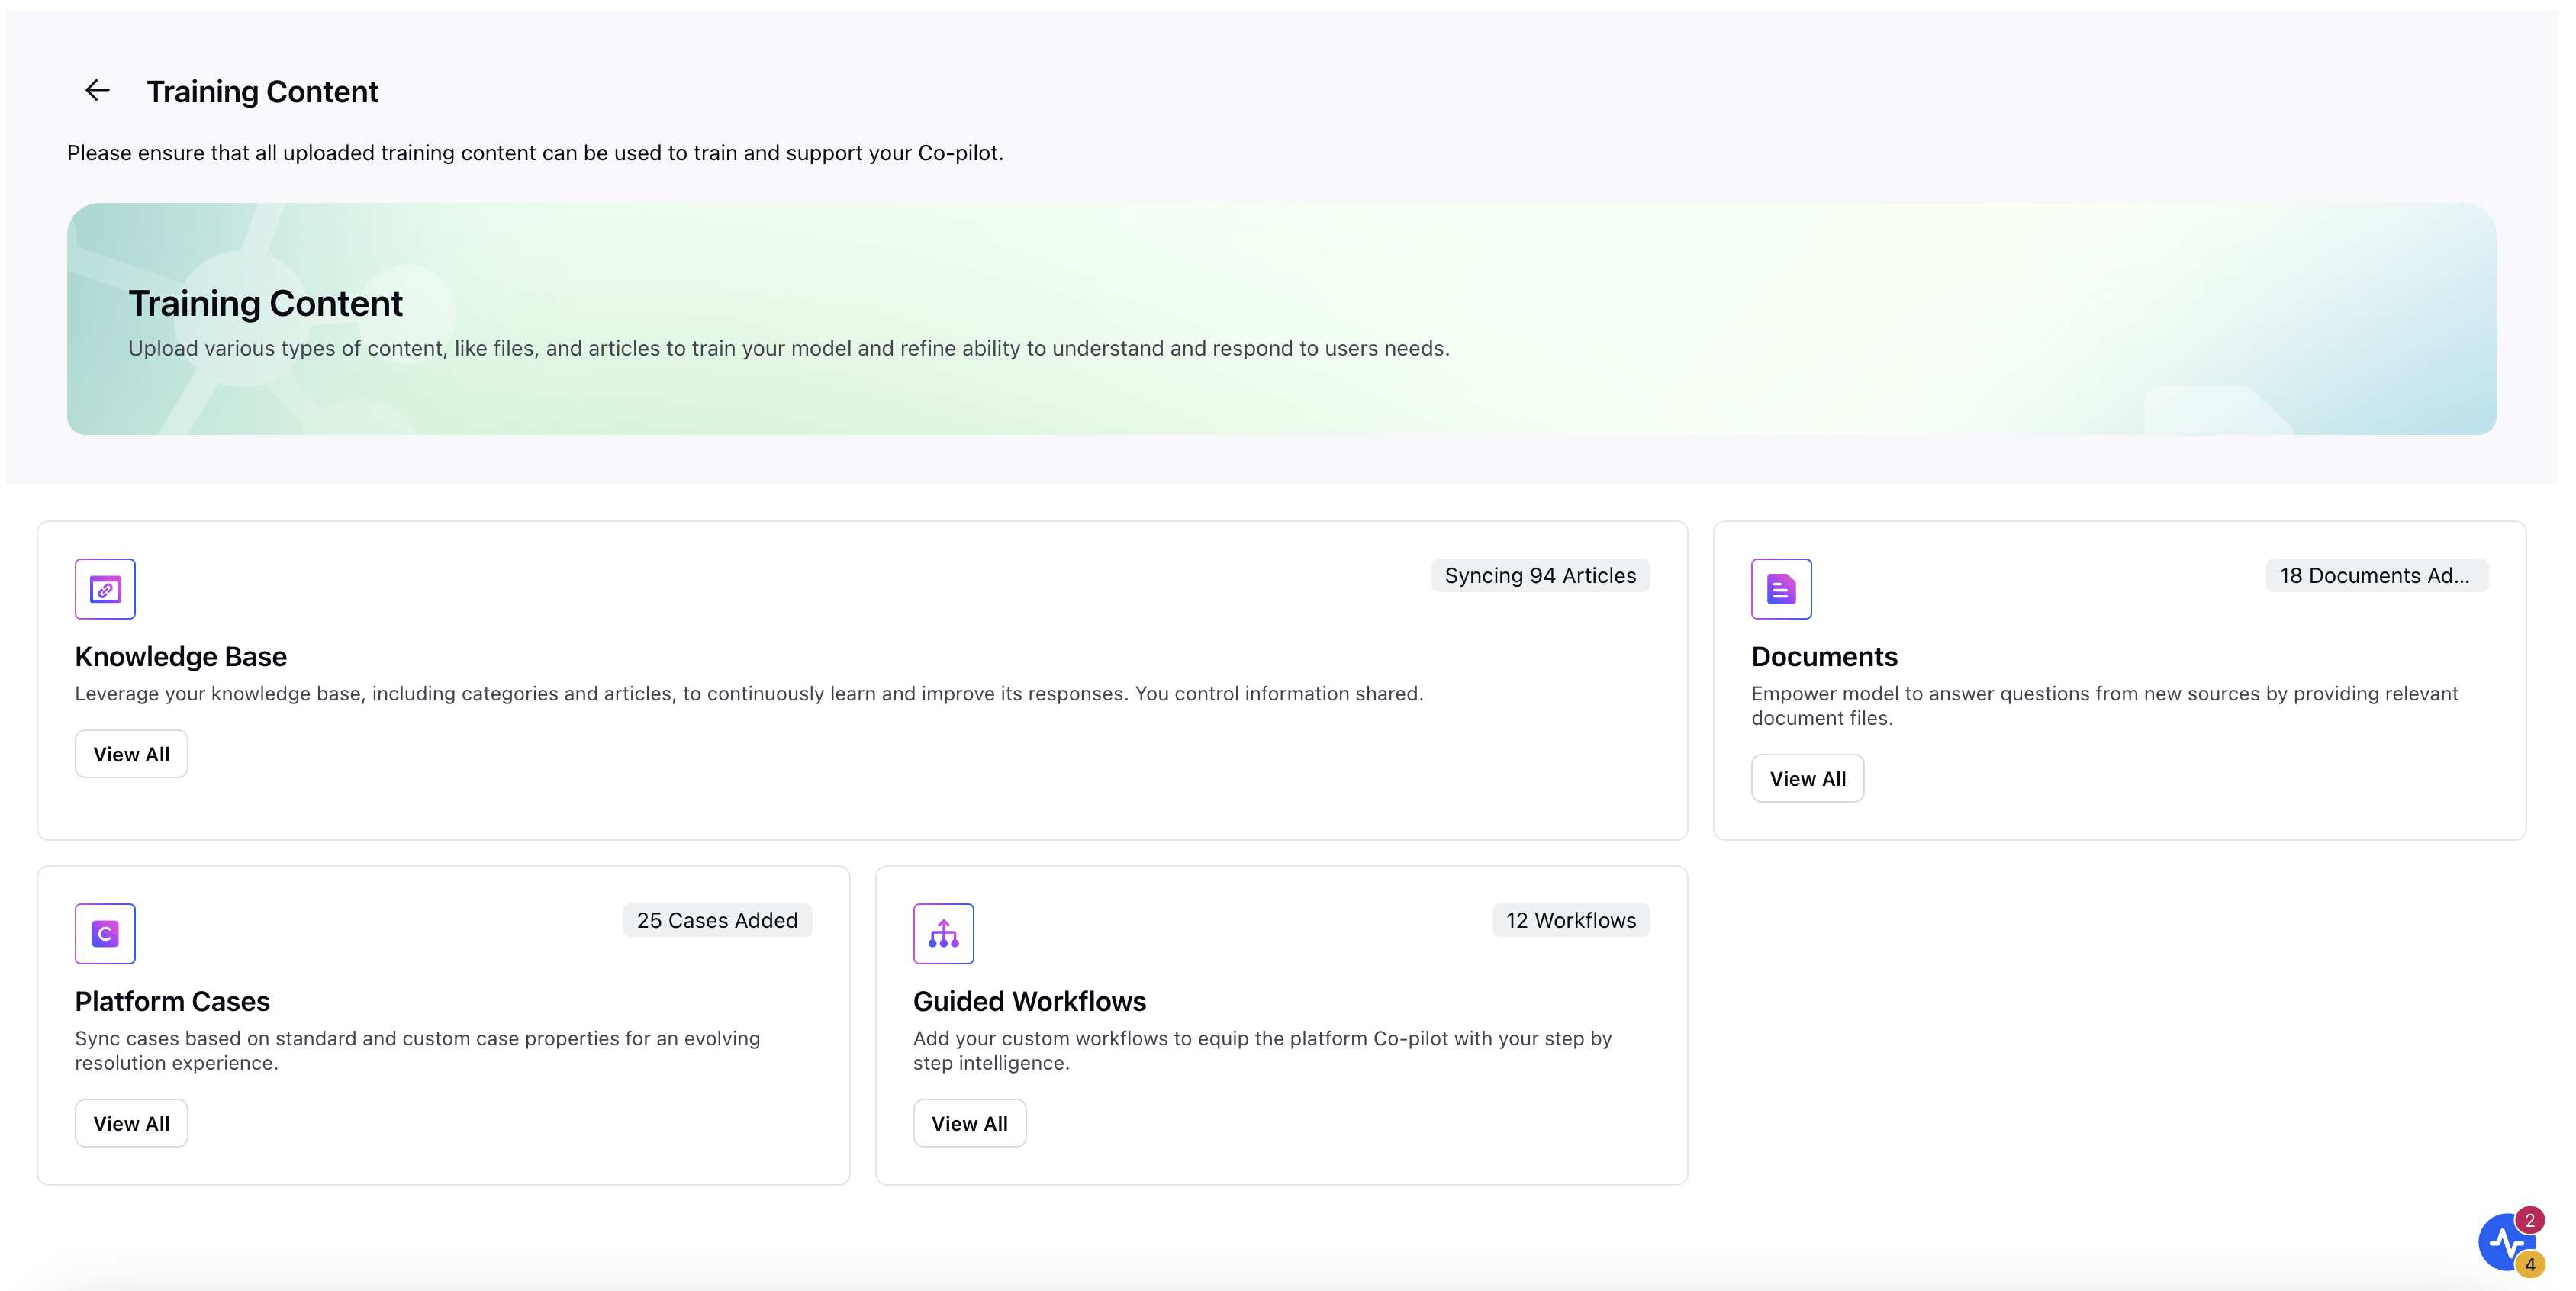Click the Platform Cases C icon
This screenshot has height=1291, width=2576.
[x=105, y=934]
